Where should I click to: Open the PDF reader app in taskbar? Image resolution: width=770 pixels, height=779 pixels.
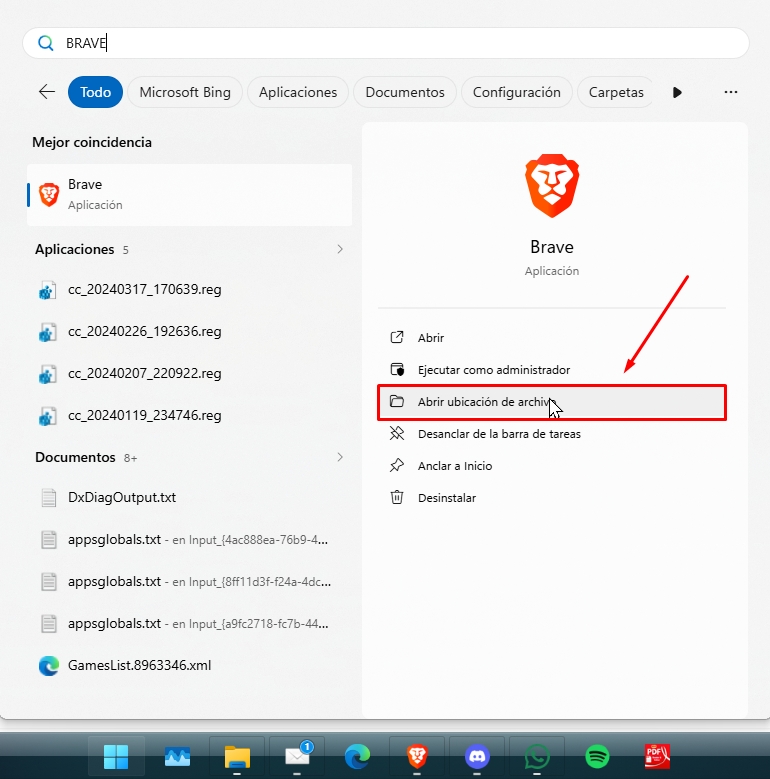657,757
